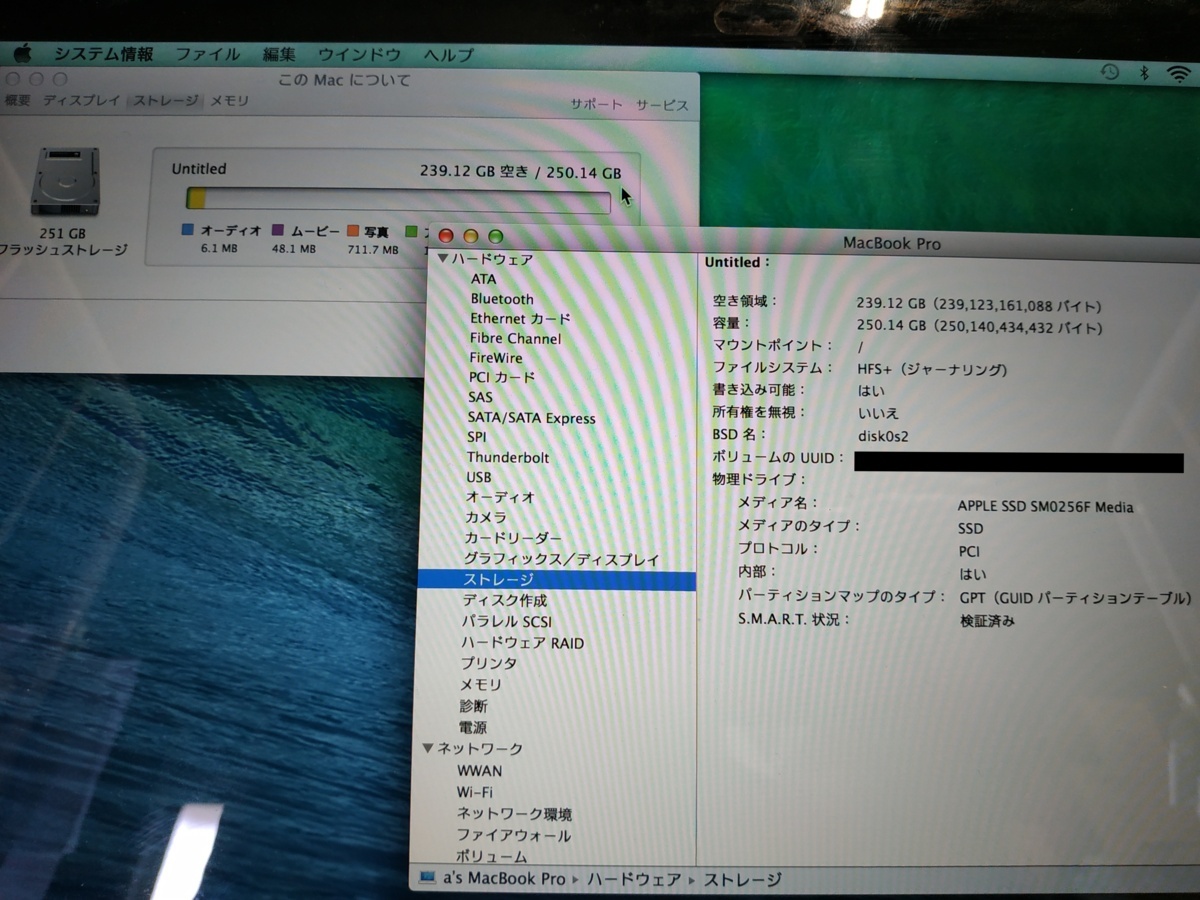Select Ethernet カード in the sidebar
The height and width of the screenshot is (900, 1200).
pos(520,319)
